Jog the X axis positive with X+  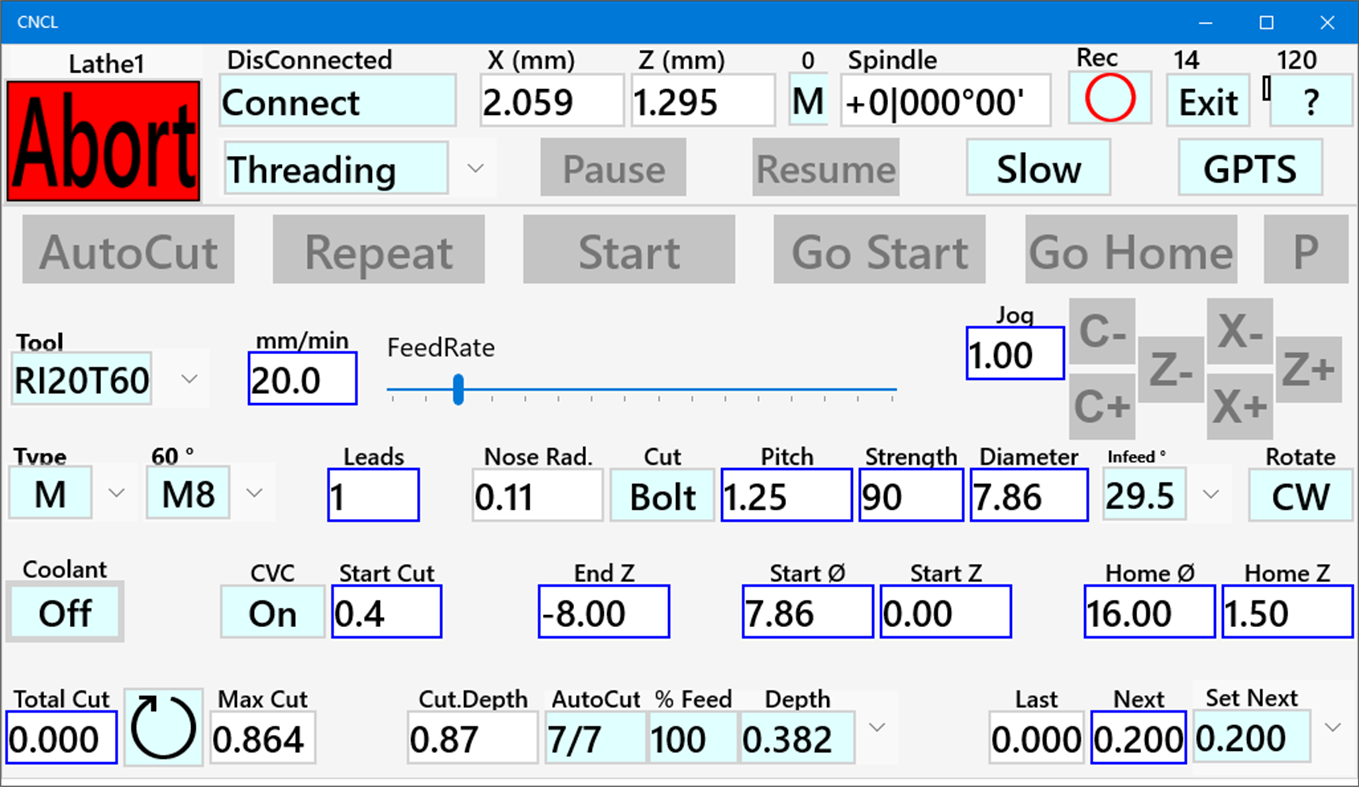1240,407
